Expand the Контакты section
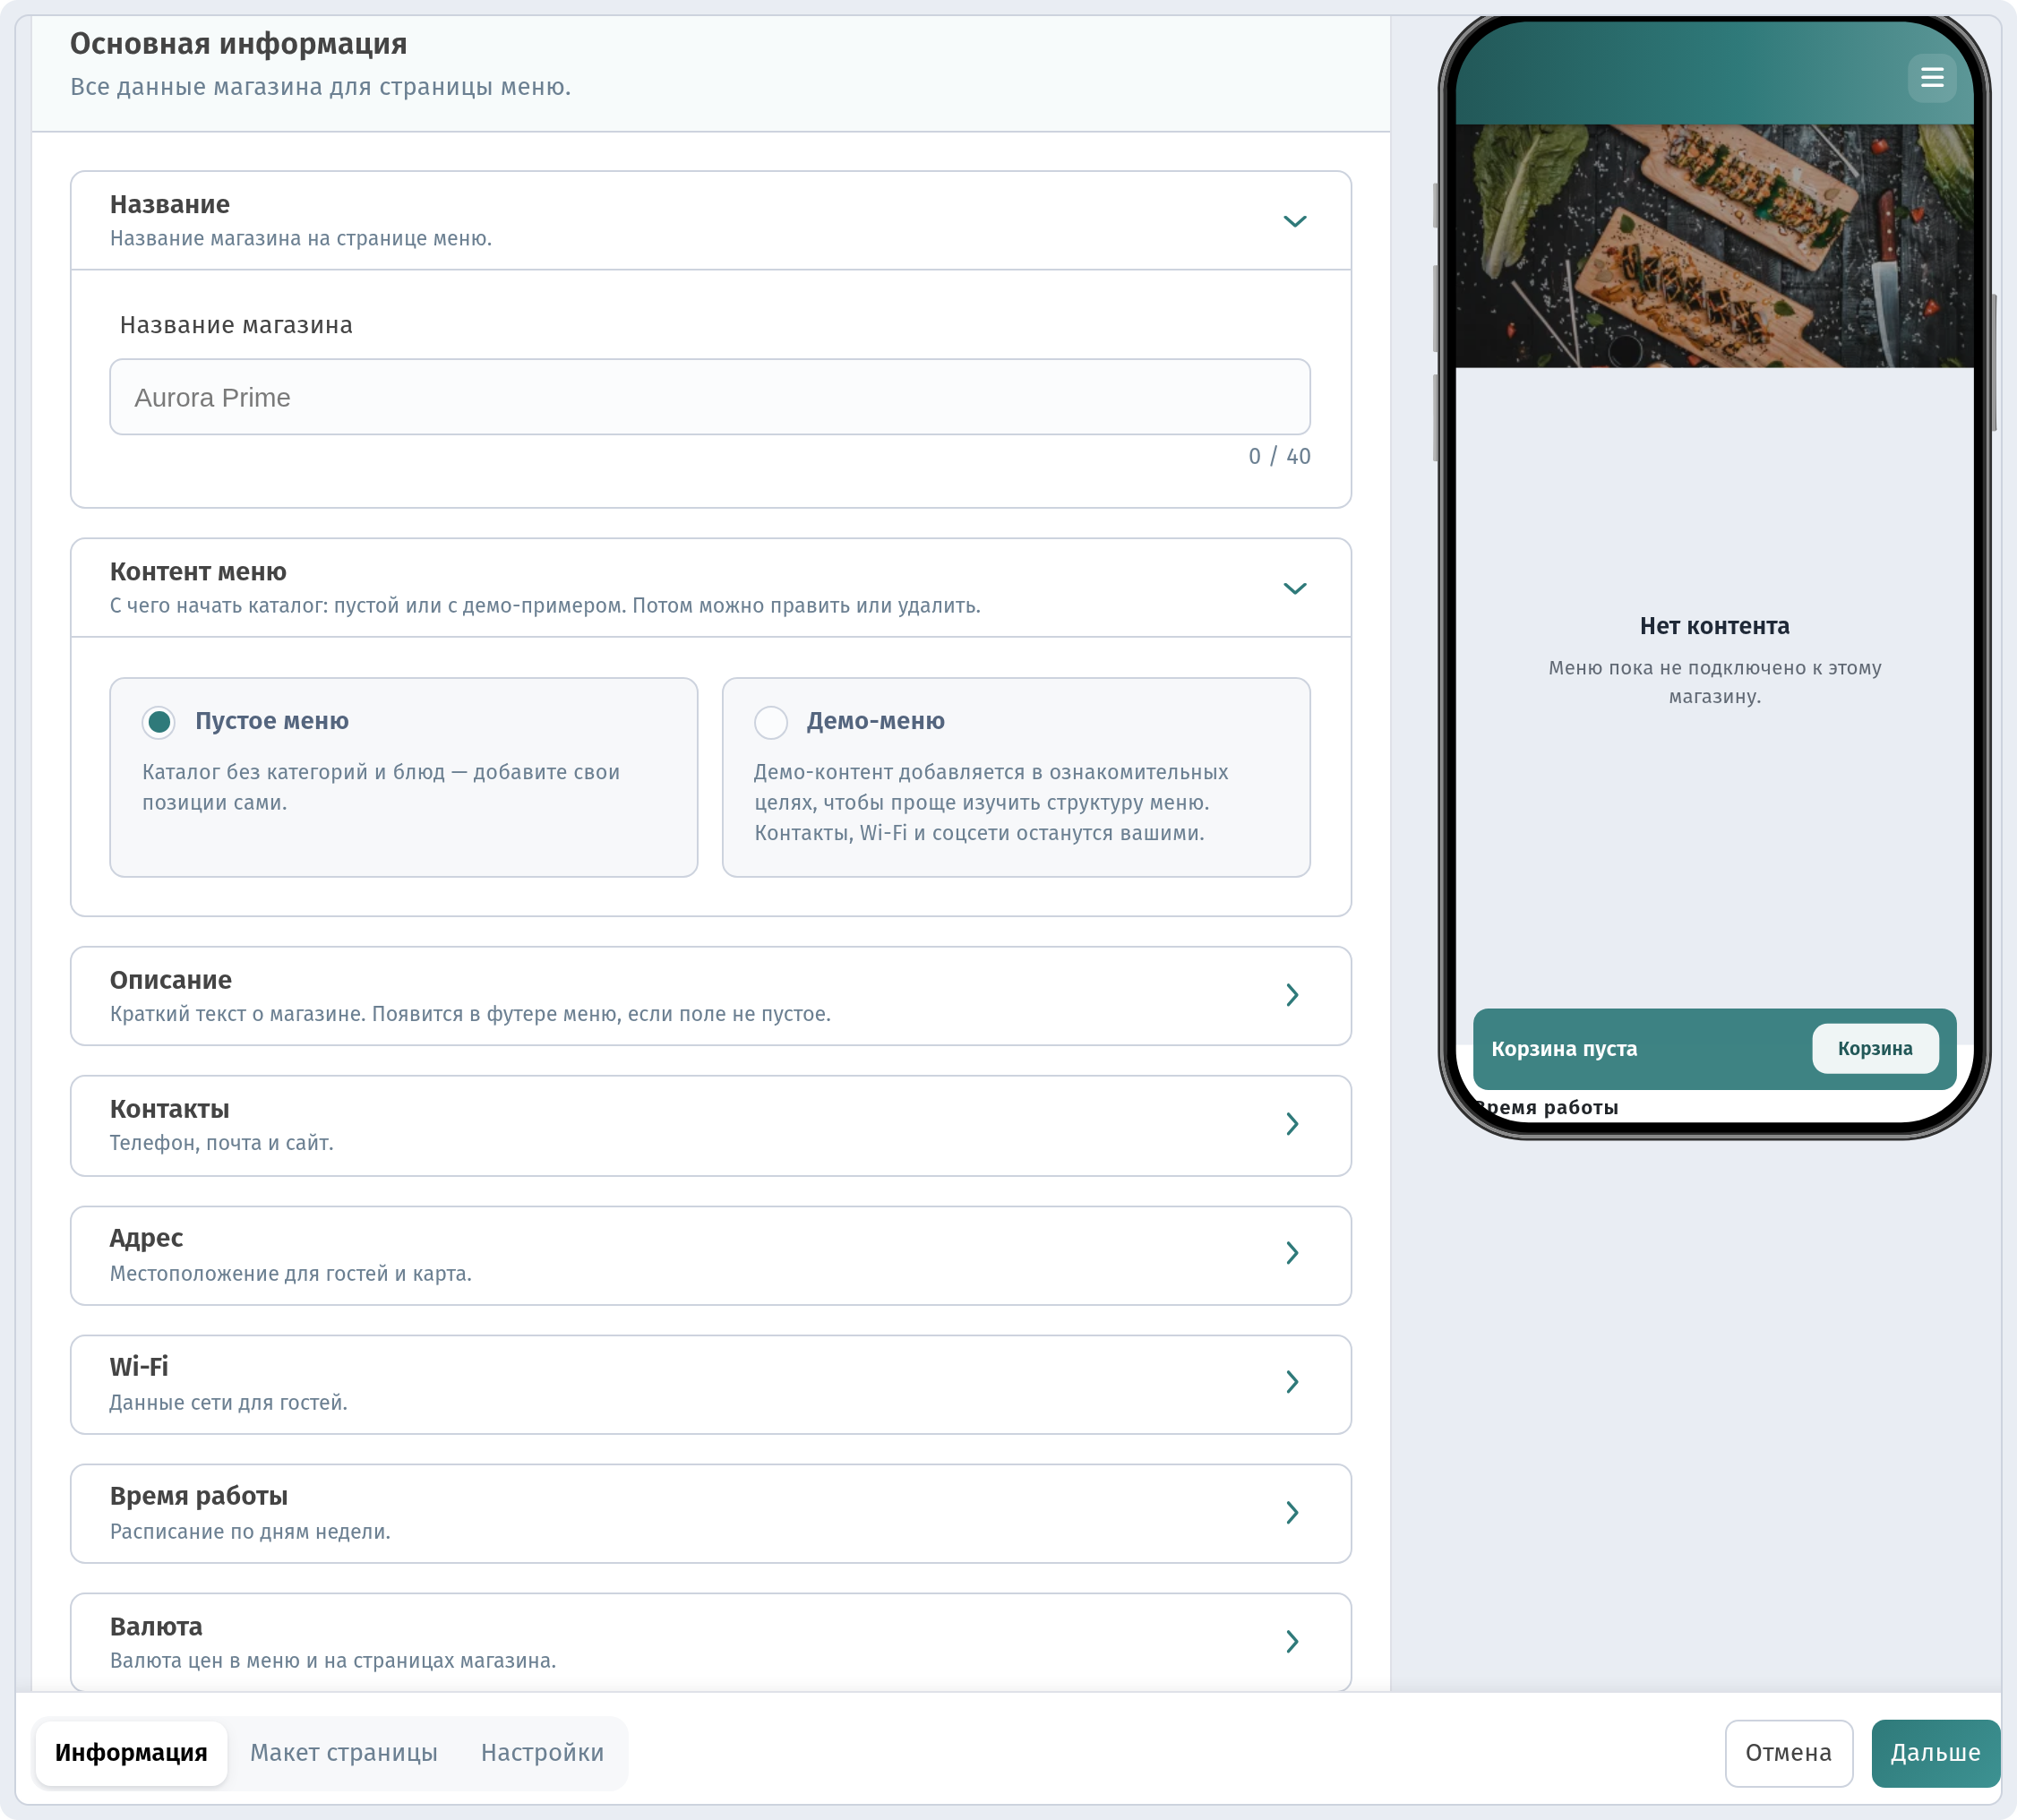This screenshot has width=2017, height=1820. point(711,1125)
